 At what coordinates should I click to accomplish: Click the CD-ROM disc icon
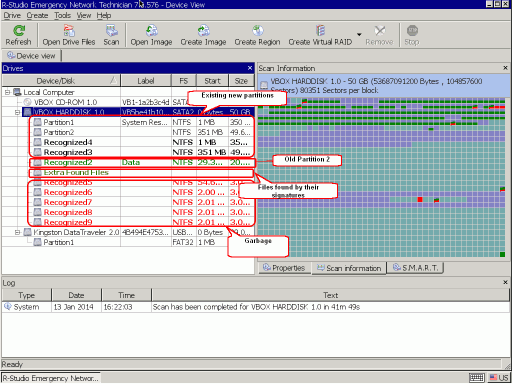click(28, 102)
